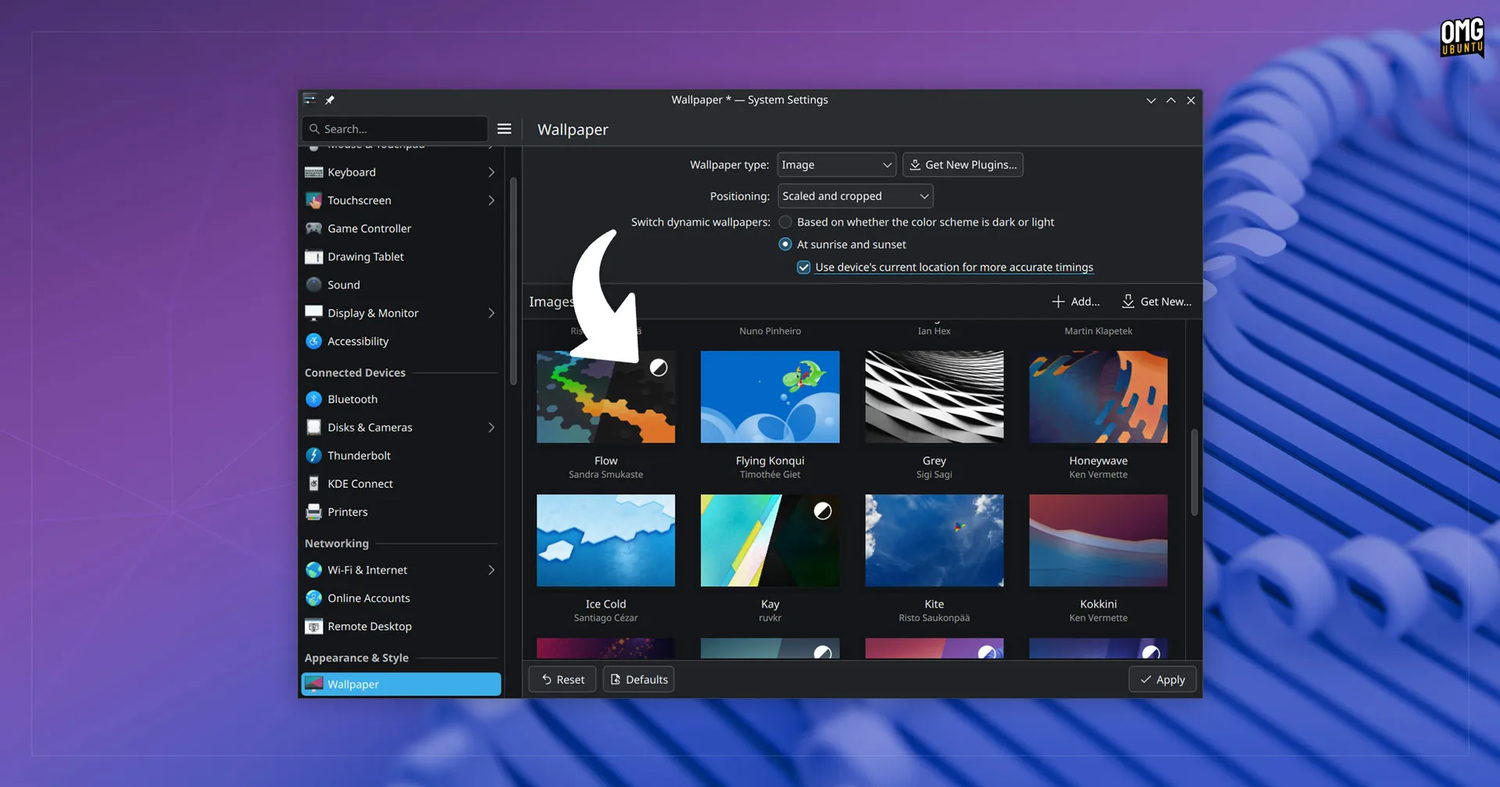Select the Thunderbolt icon
Screen dimensions: 1500x787
point(314,455)
